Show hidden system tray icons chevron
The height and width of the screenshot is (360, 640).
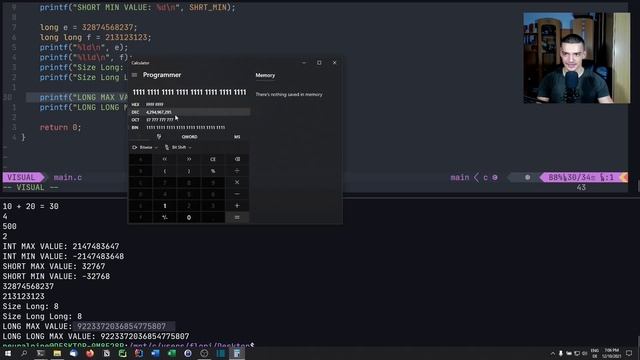(x=553, y=353)
